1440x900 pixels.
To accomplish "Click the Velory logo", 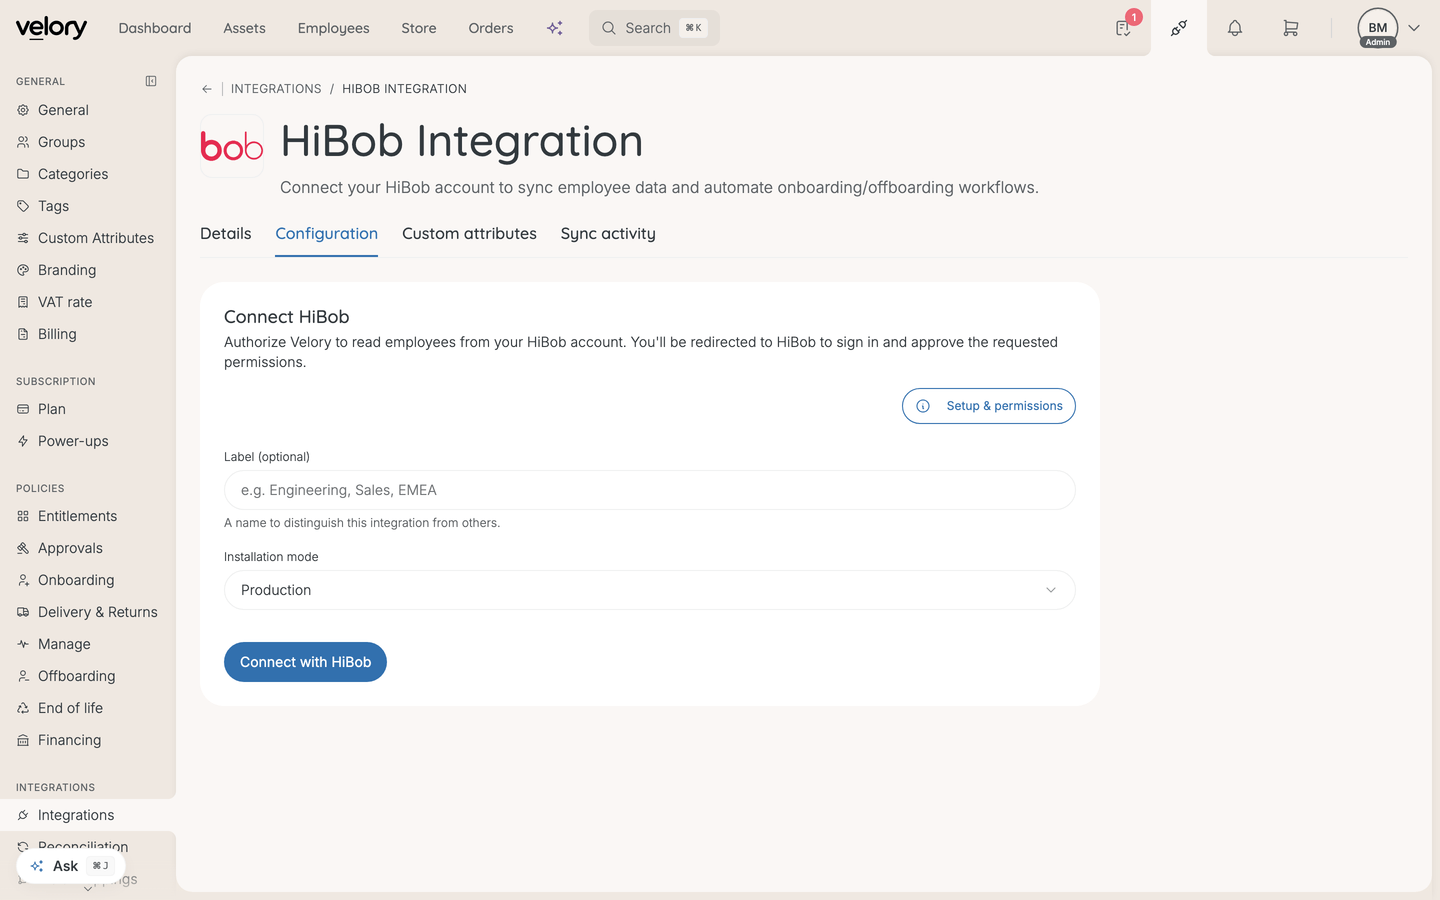I will [51, 28].
